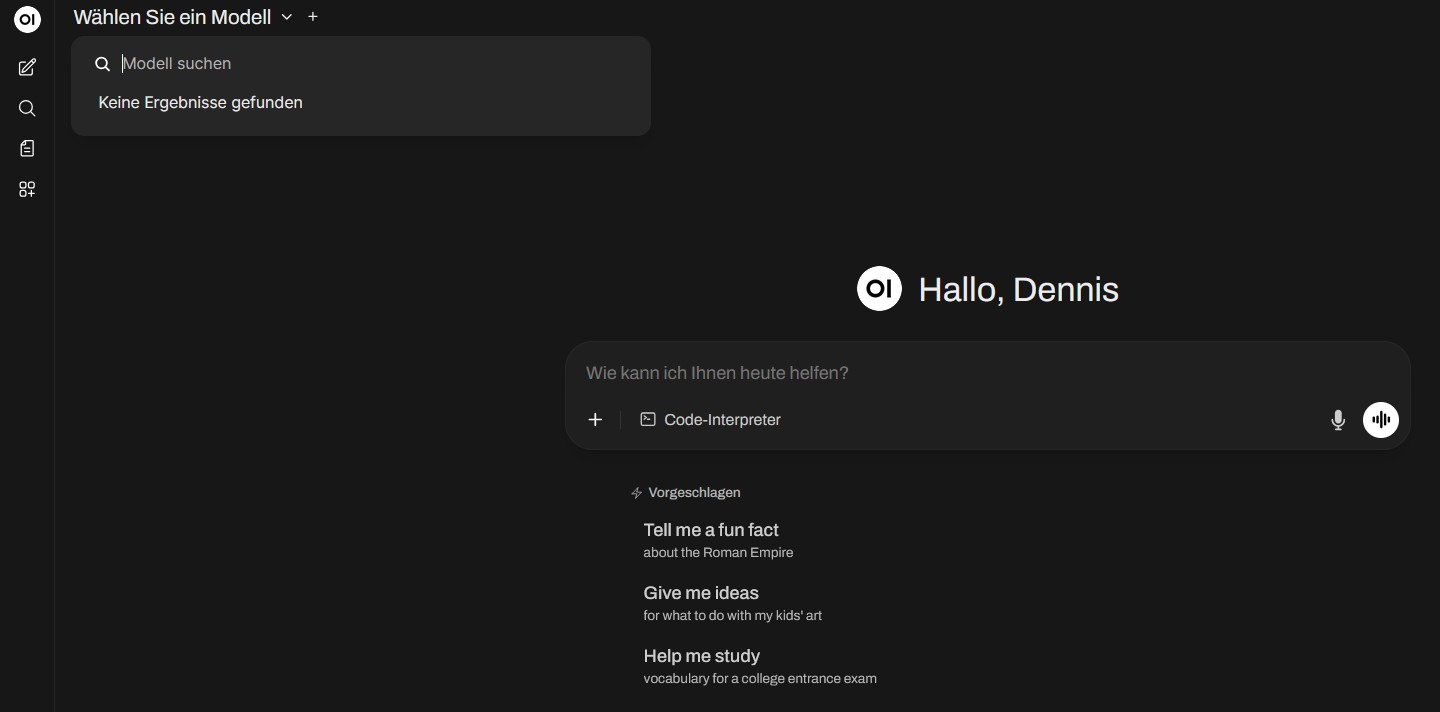Open the Notes icon in the sidebar

27,148
